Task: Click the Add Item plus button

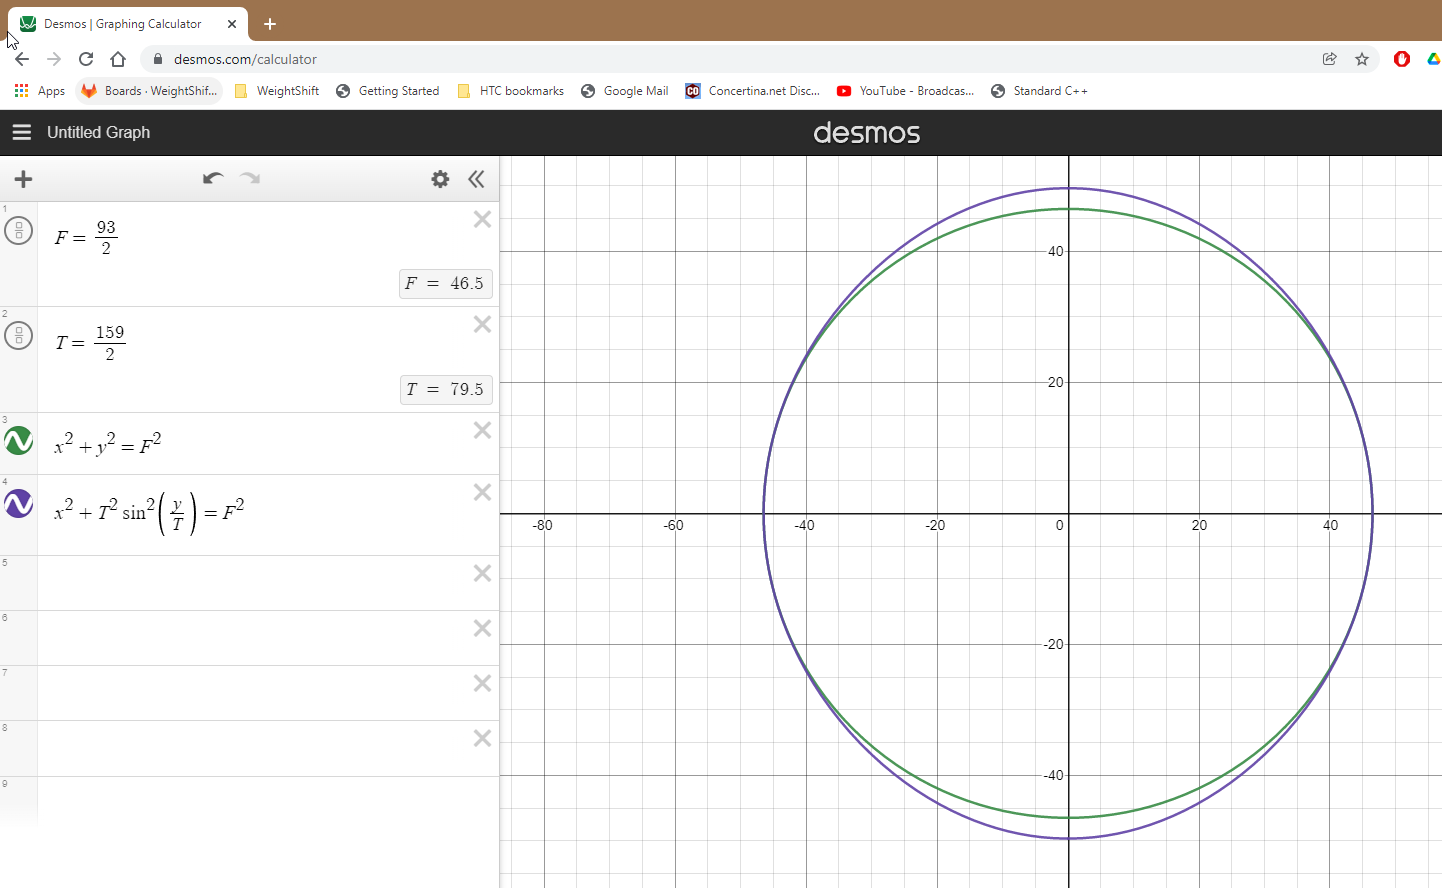Action: tap(23, 179)
